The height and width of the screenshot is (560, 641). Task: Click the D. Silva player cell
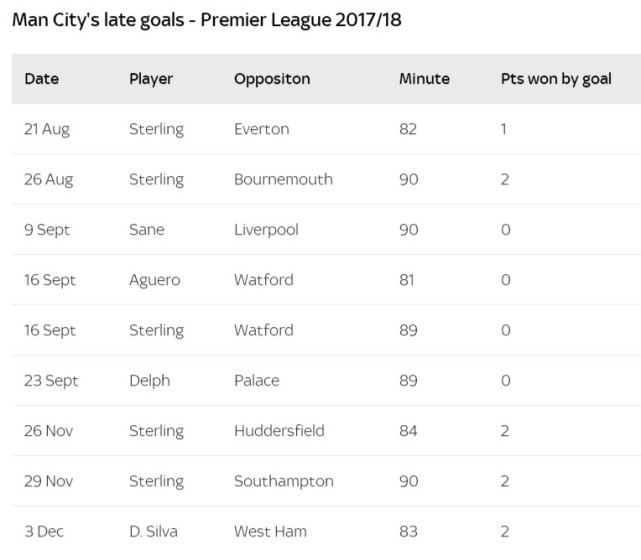click(x=154, y=531)
